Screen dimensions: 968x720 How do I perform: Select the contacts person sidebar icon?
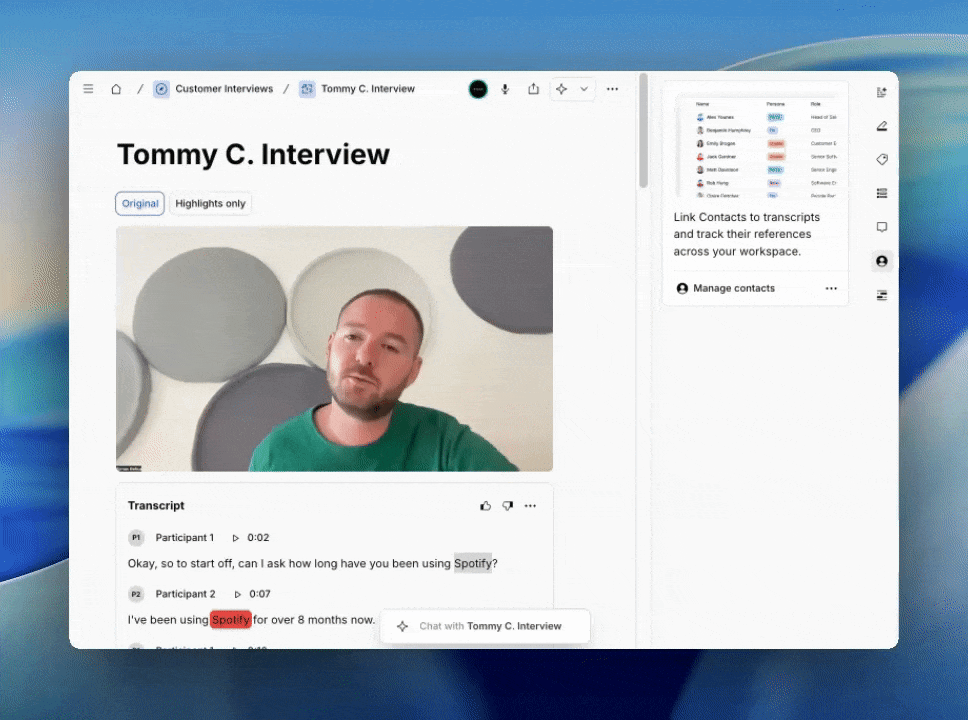pos(882,261)
